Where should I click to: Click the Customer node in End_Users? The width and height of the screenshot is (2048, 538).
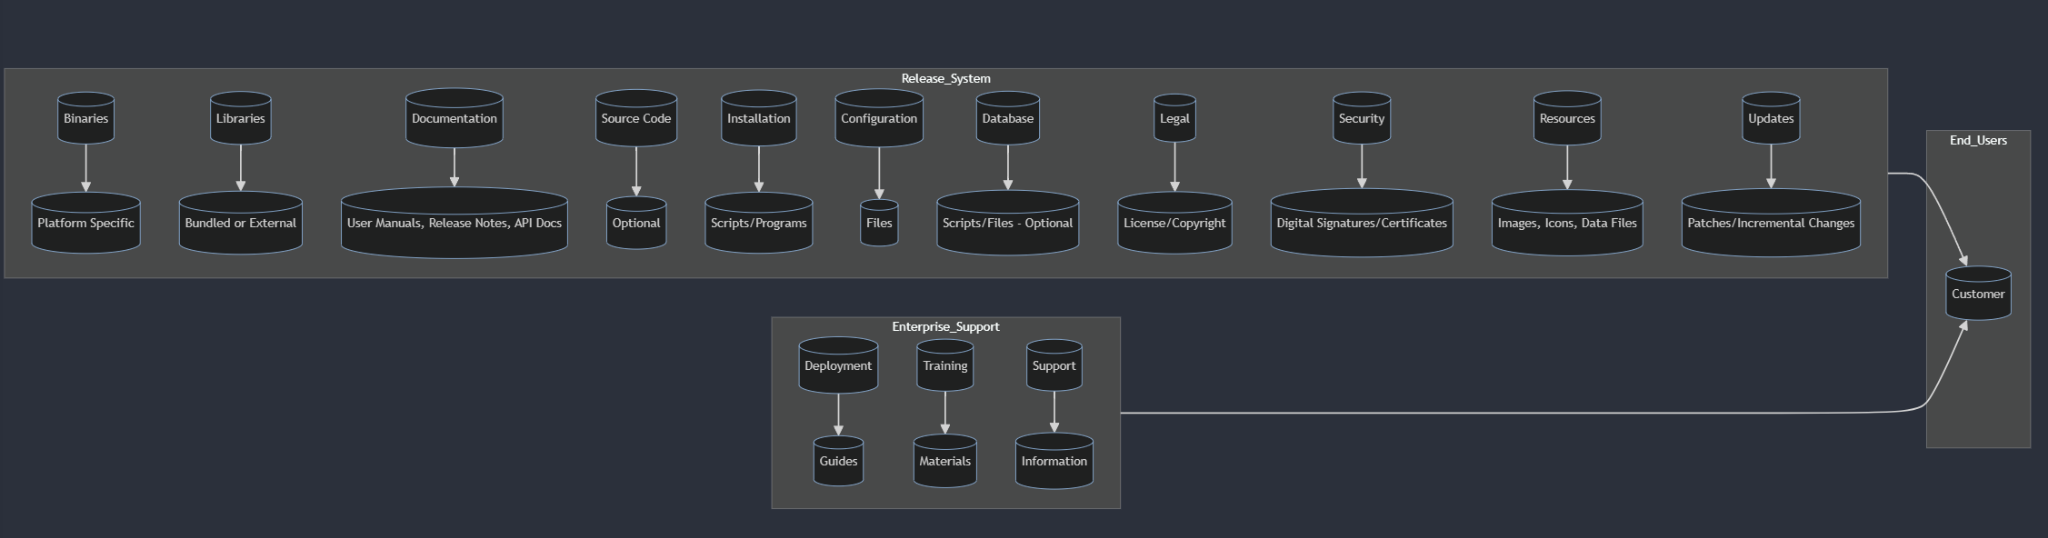1978,294
